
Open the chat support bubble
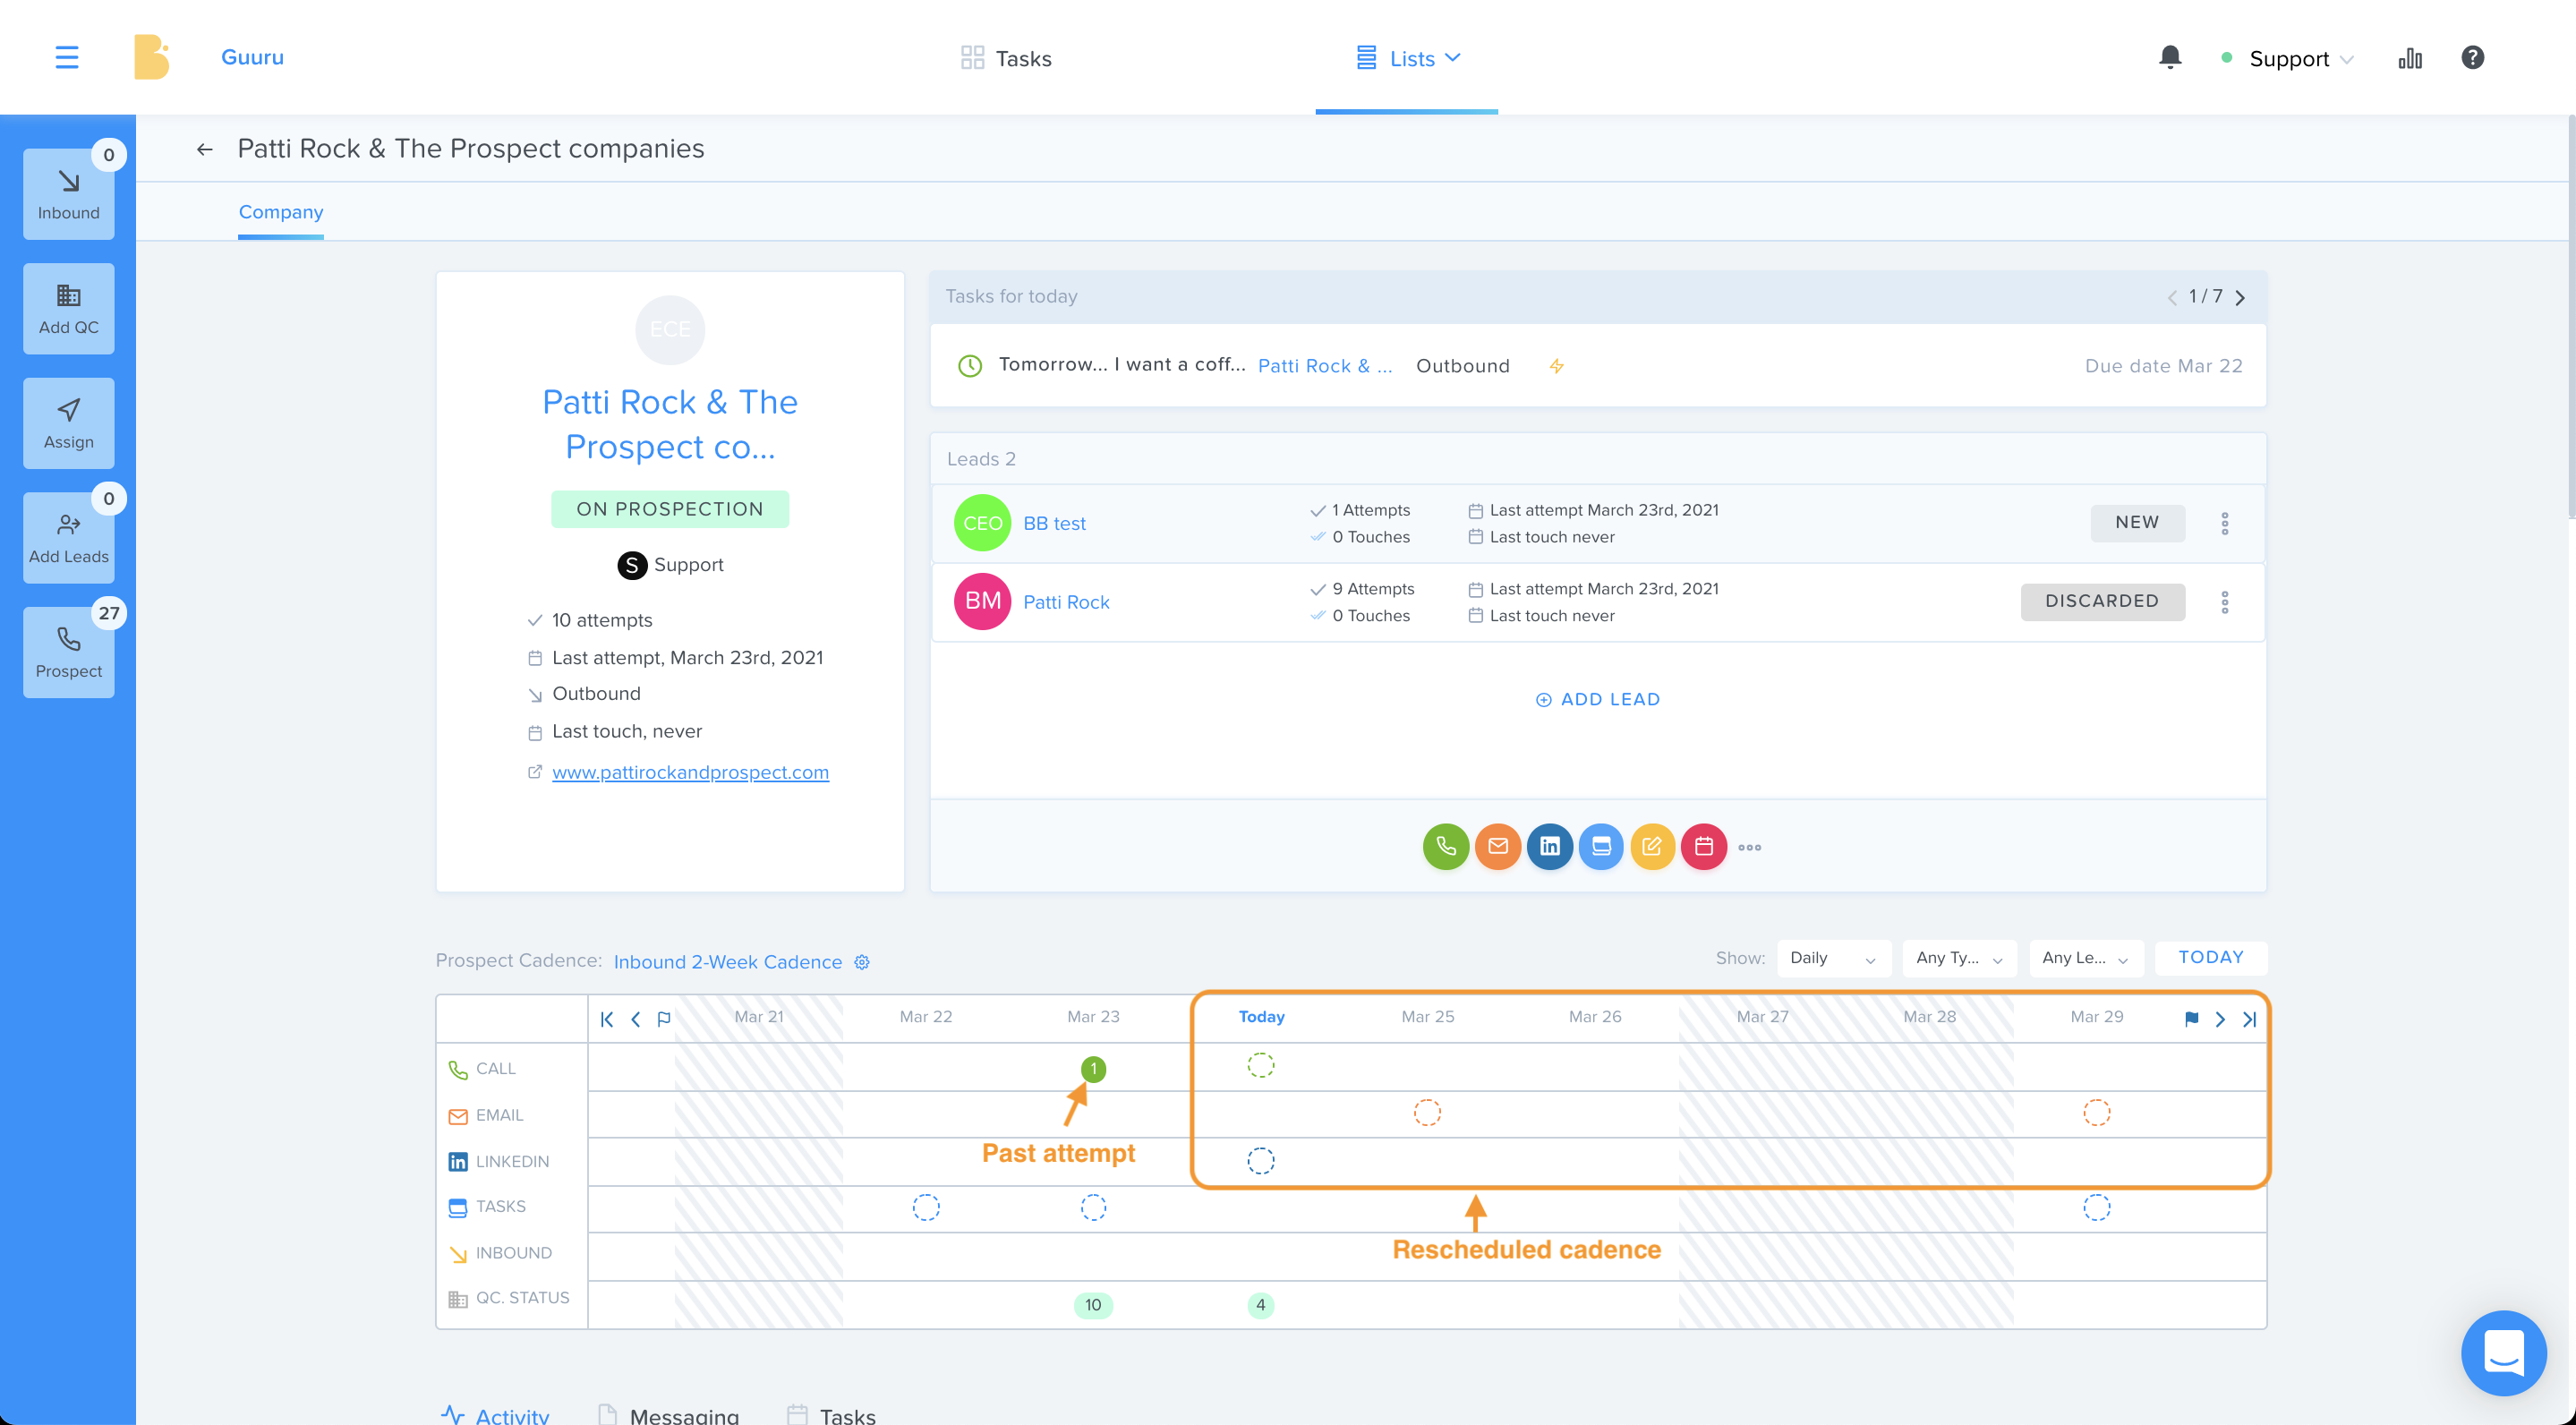pos(2503,1352)
